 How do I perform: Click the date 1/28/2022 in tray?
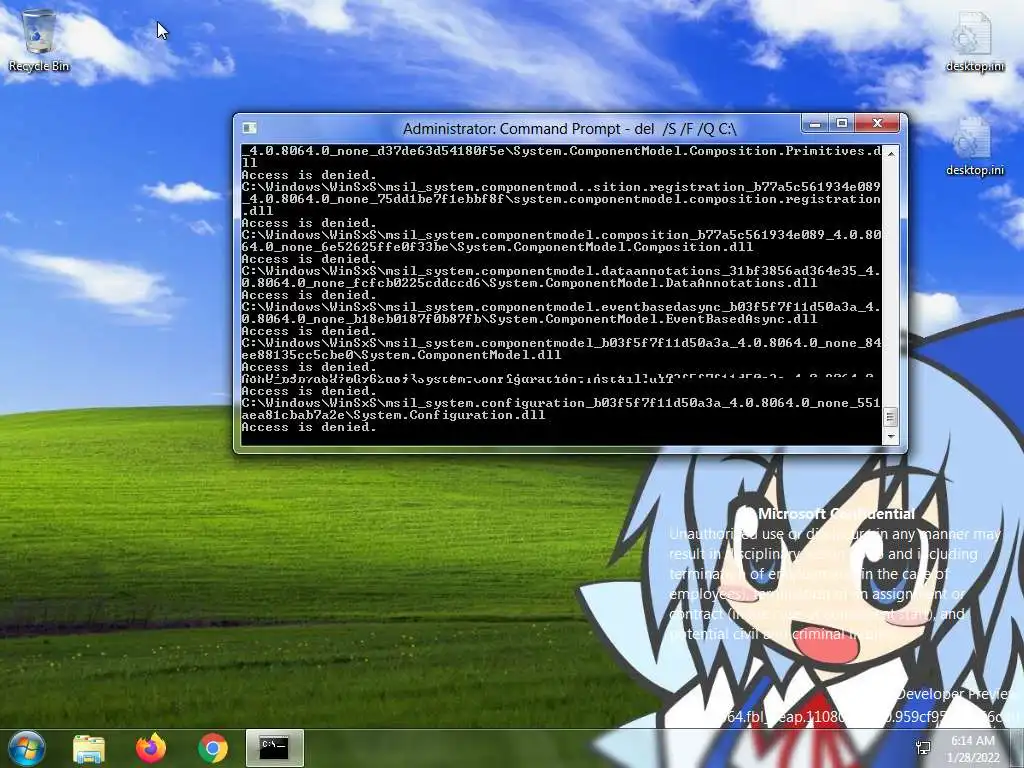click(x=972, y=758)
